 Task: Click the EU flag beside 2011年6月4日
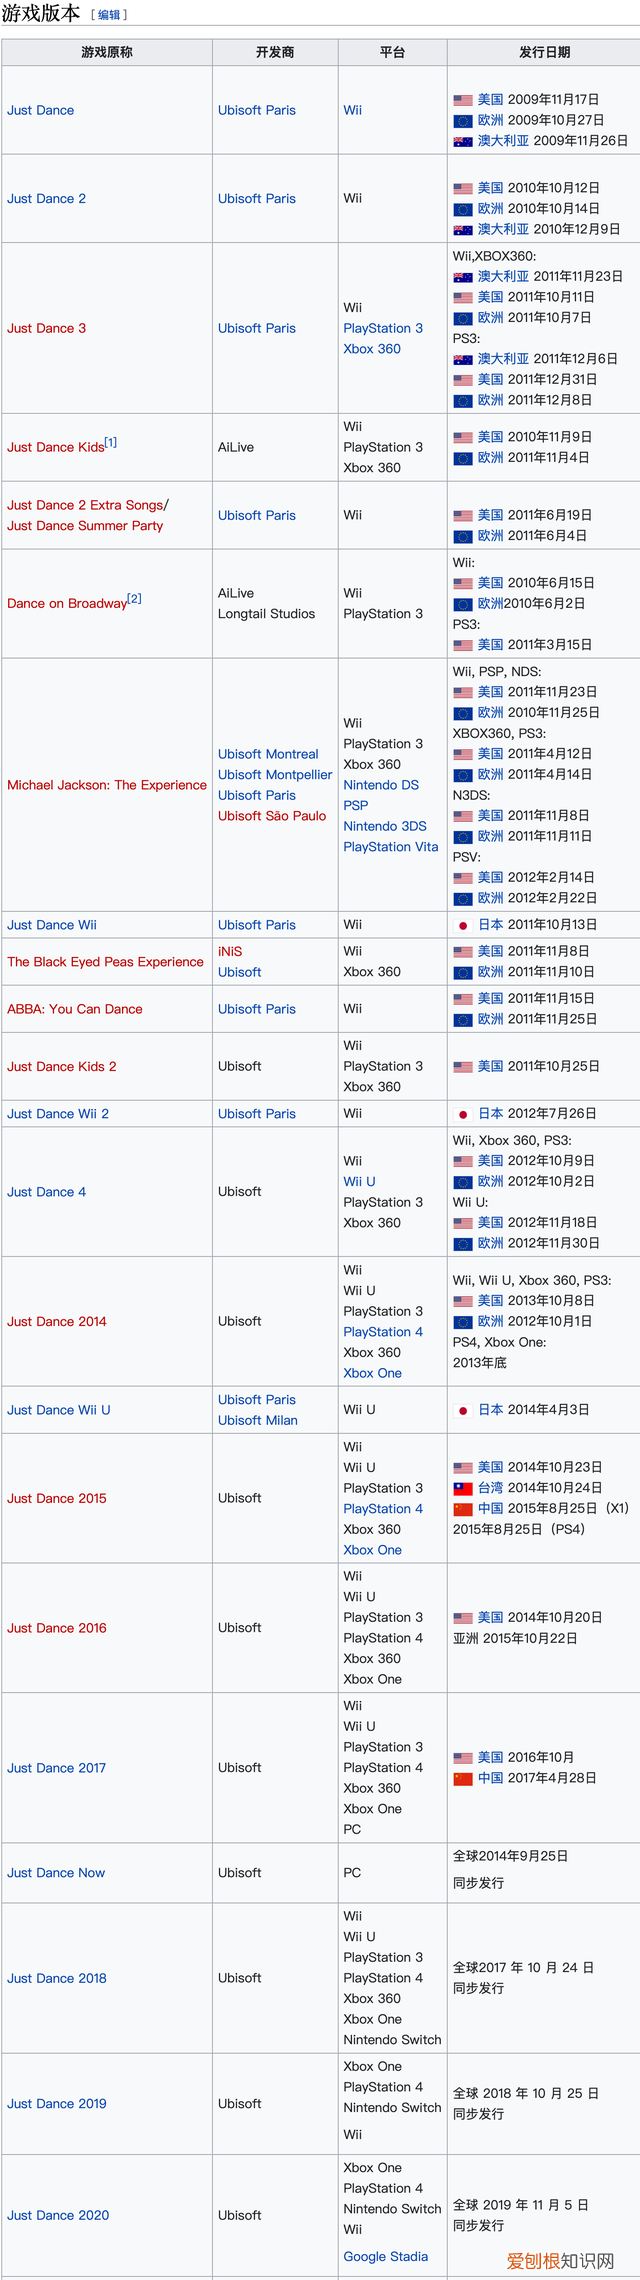463,536
